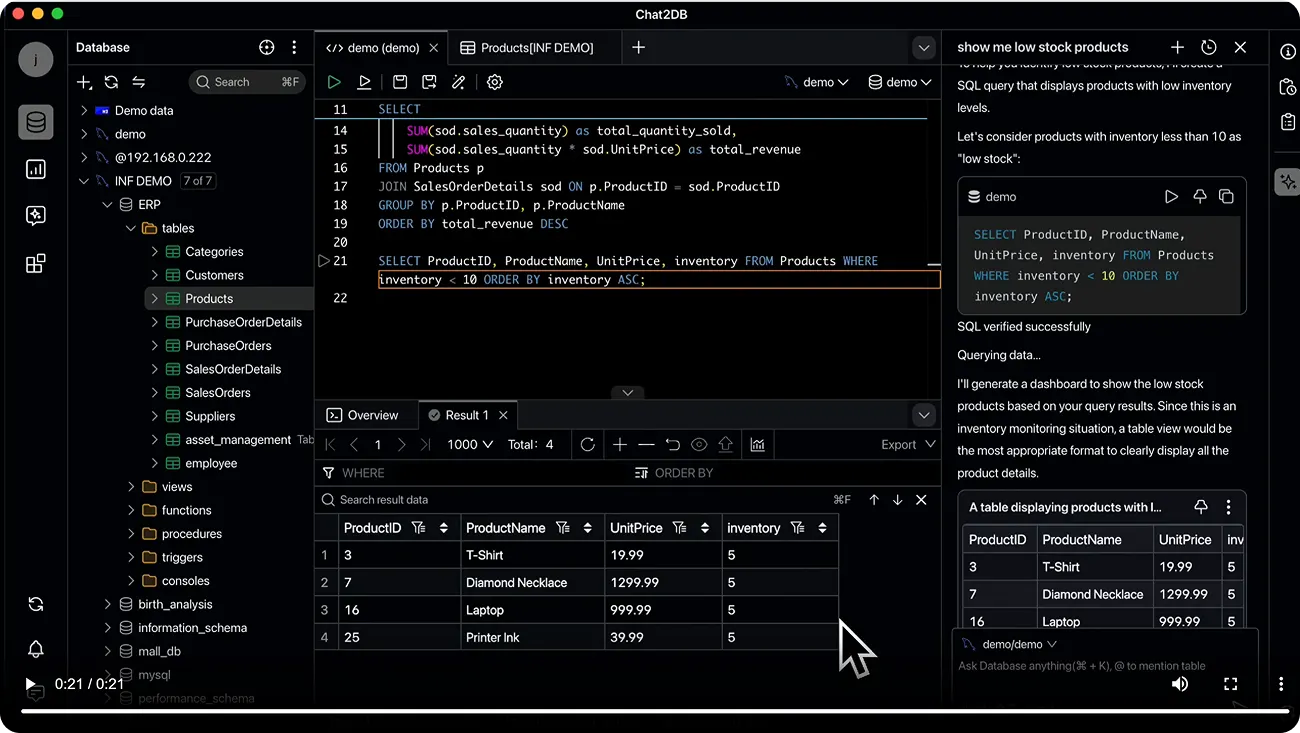Mute the video with the speaker icon

[1180, 684]
